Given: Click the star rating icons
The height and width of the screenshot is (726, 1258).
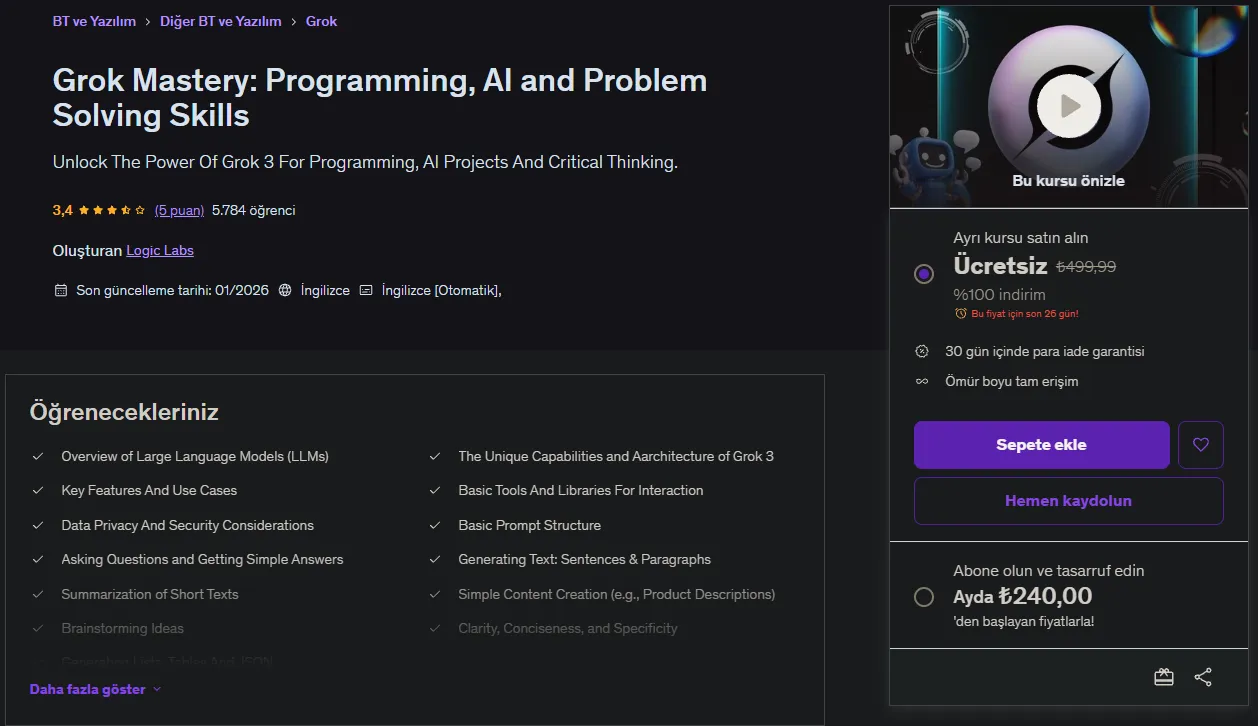Looking at the screenshot, I should point(112,211).
